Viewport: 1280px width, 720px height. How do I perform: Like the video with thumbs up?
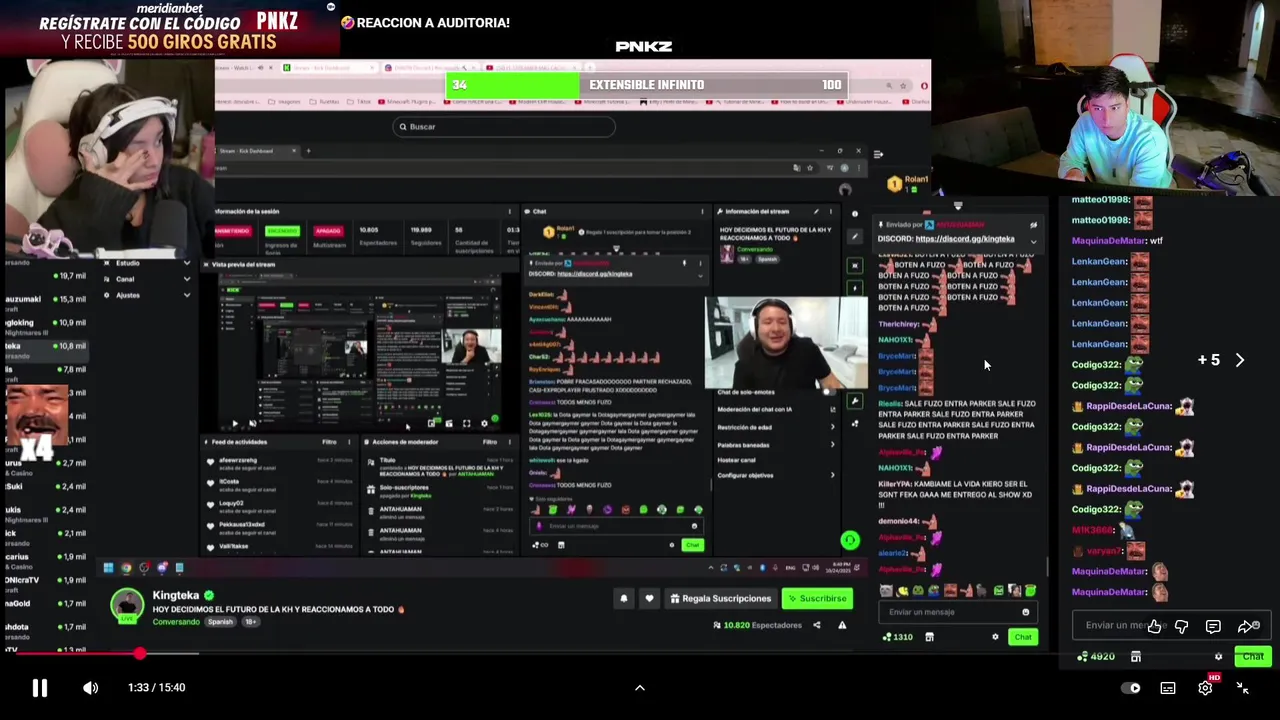click(x=1155, y=627)
